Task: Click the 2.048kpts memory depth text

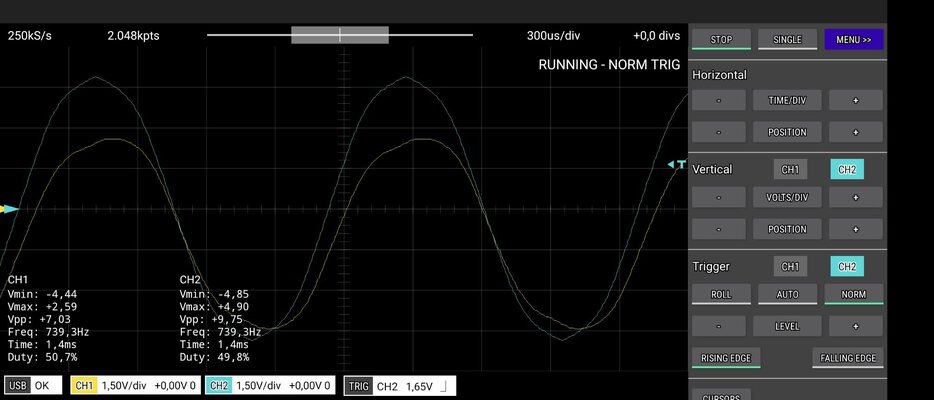Action: coord(133,36)
